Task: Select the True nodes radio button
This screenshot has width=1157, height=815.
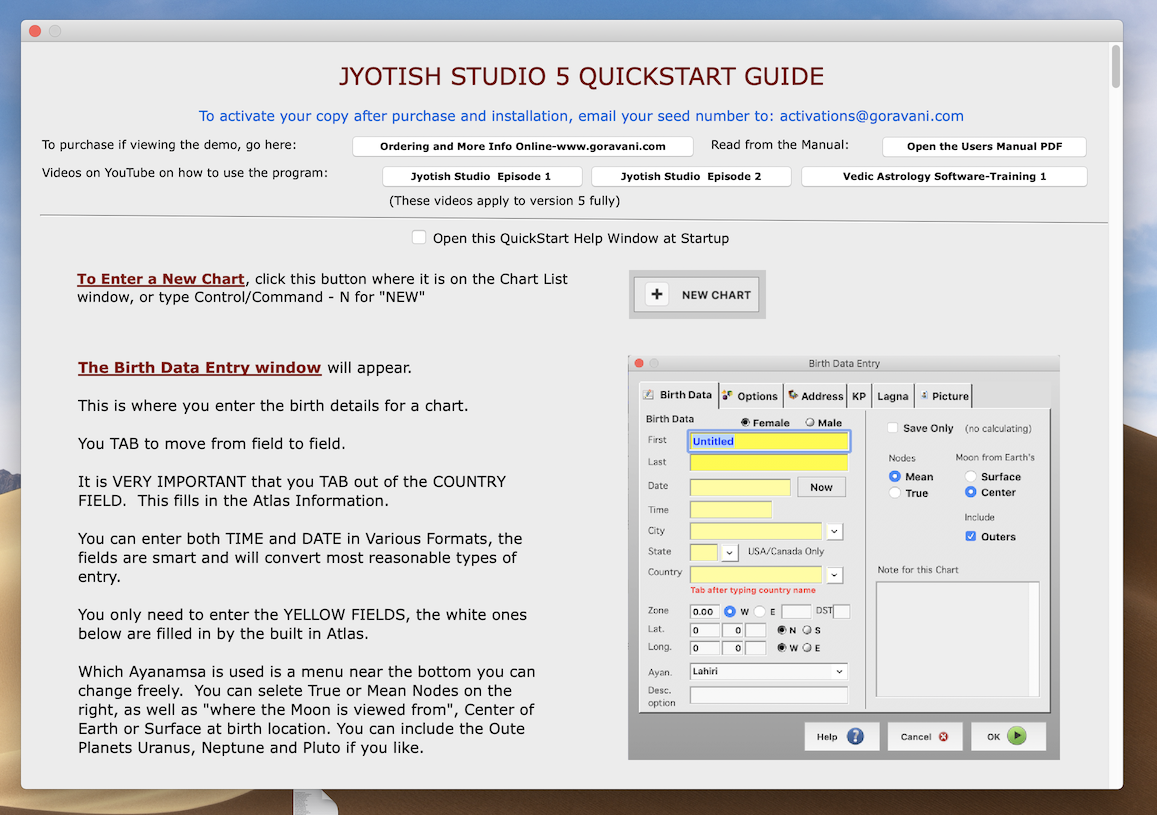Action: pos(895,493)
